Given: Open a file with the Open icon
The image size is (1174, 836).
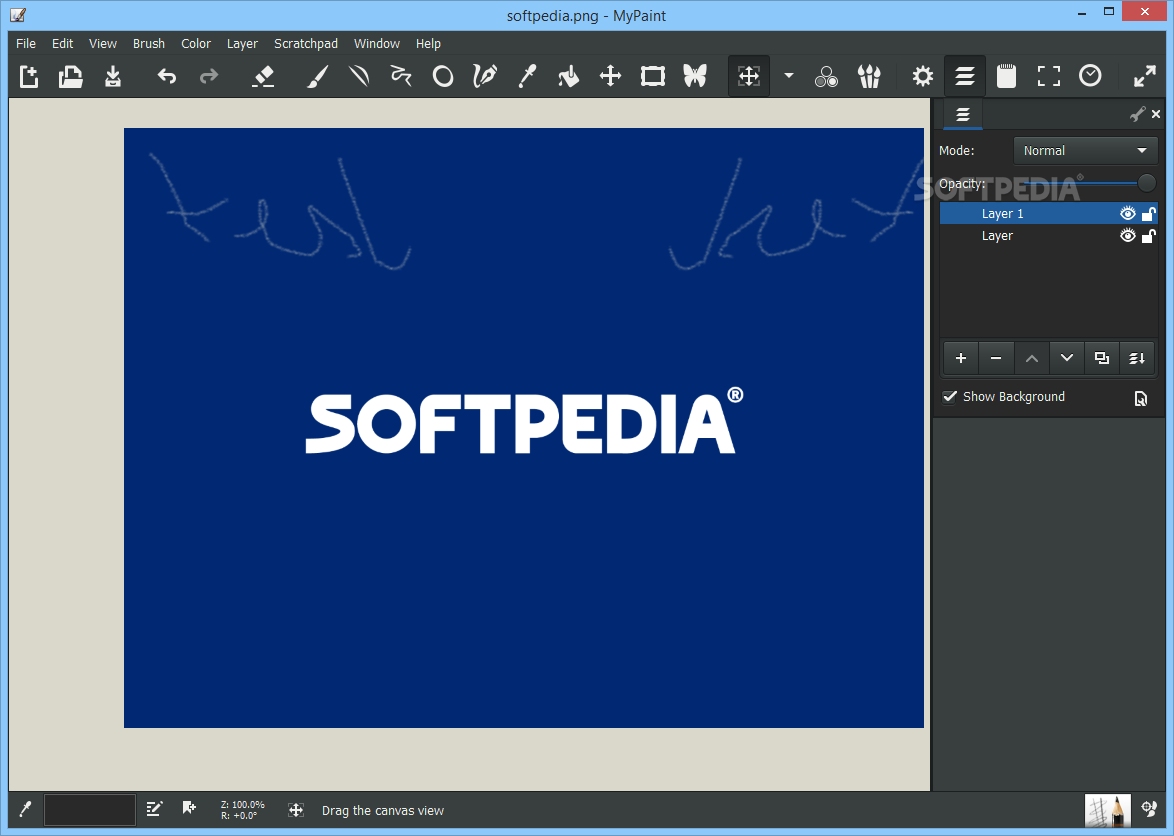Looking at the screenshot, I should 70,76.
